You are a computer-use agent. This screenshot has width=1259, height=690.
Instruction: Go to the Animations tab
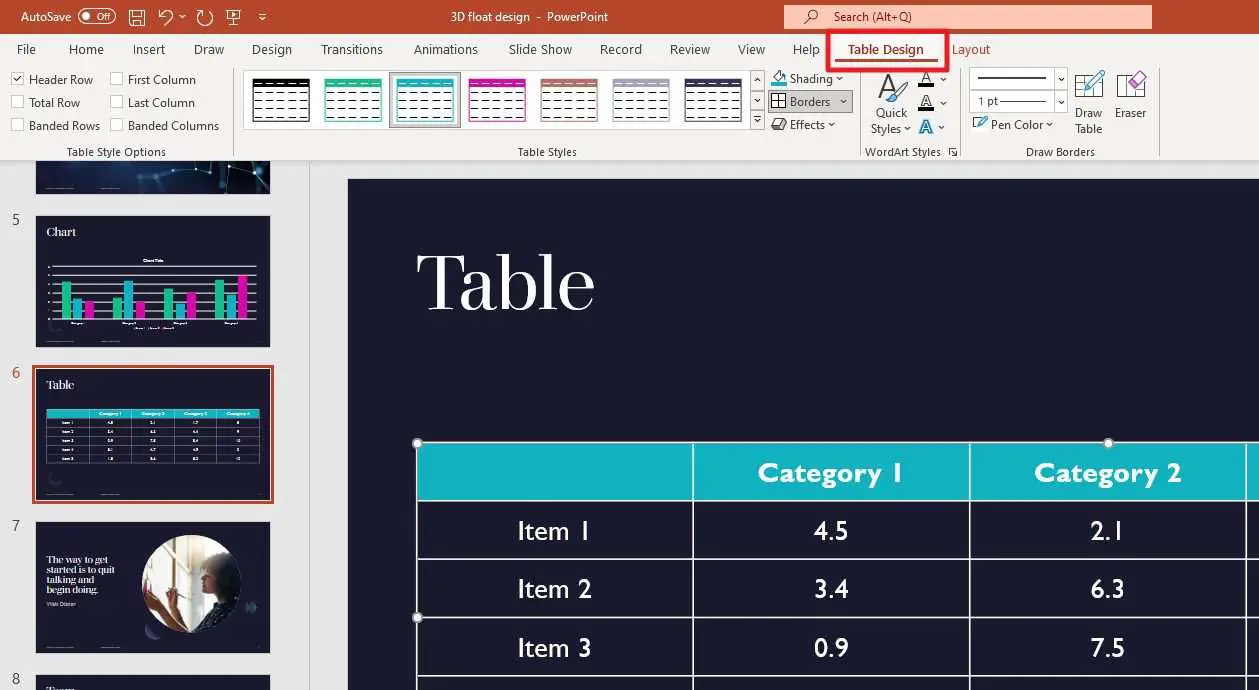tap(446, 49)
